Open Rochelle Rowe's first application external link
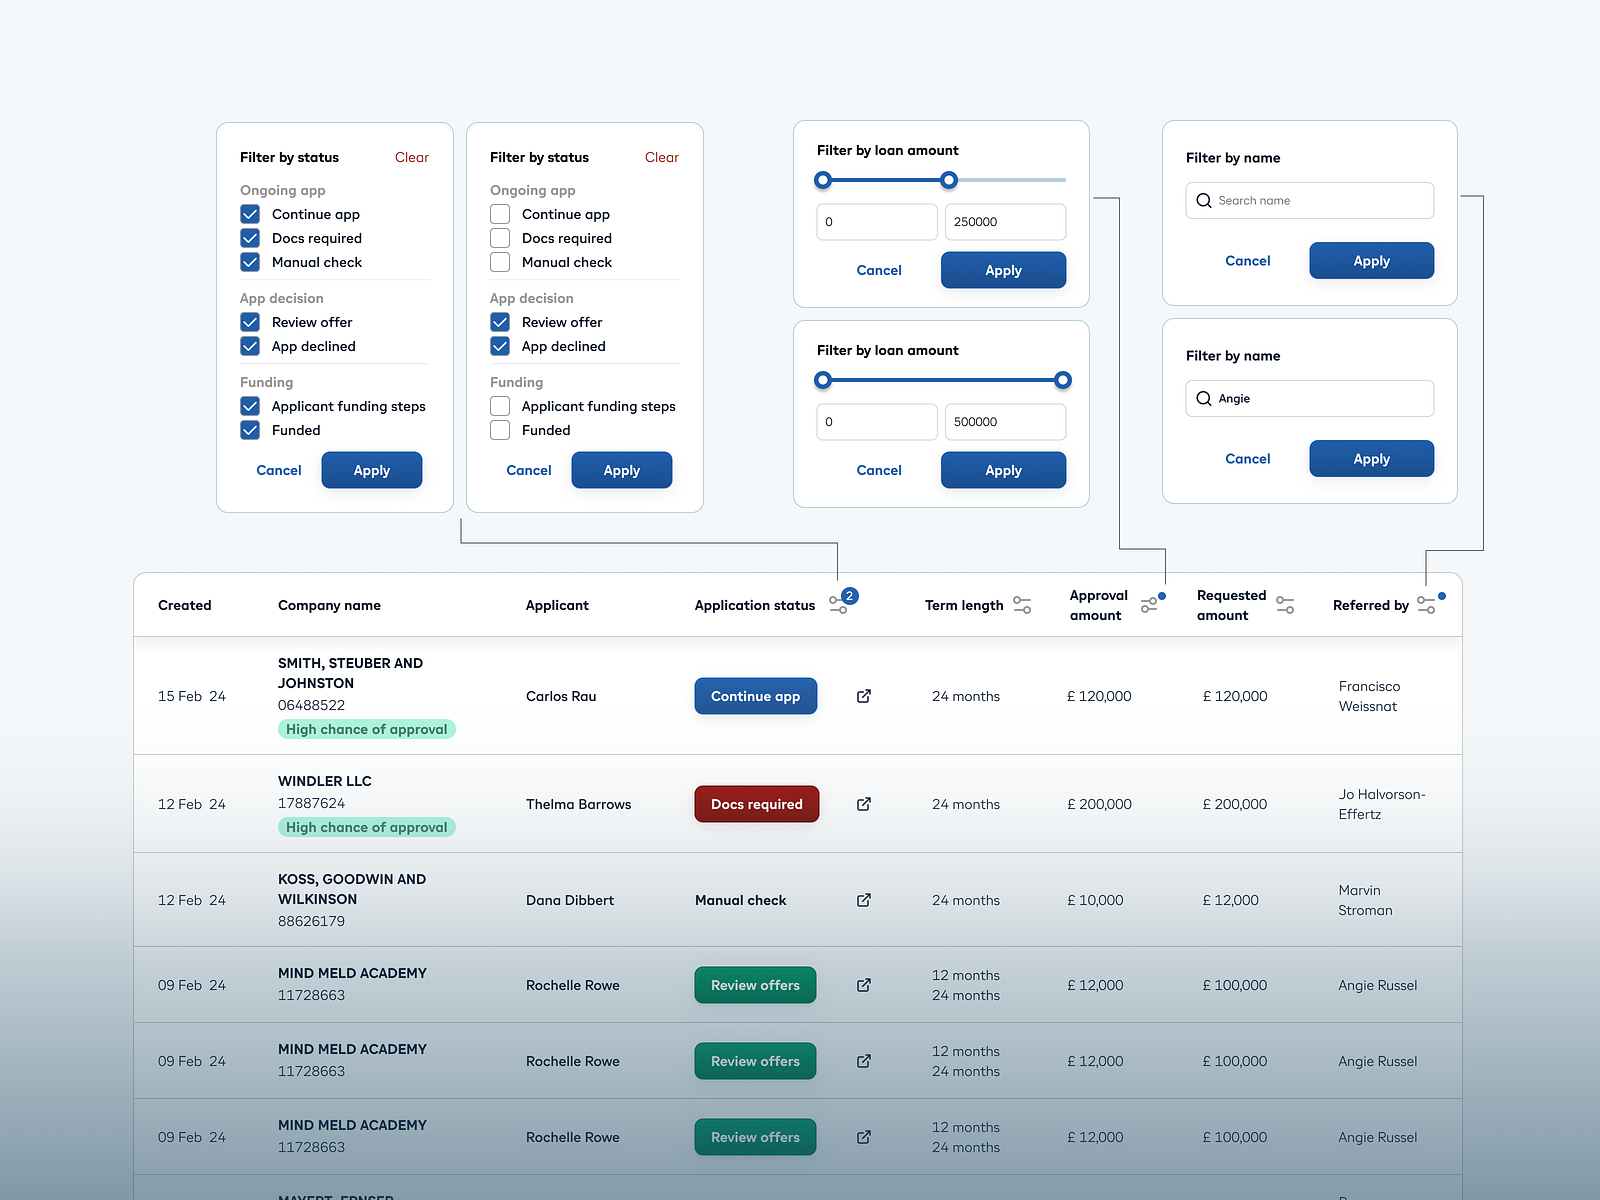 [863, 985]
